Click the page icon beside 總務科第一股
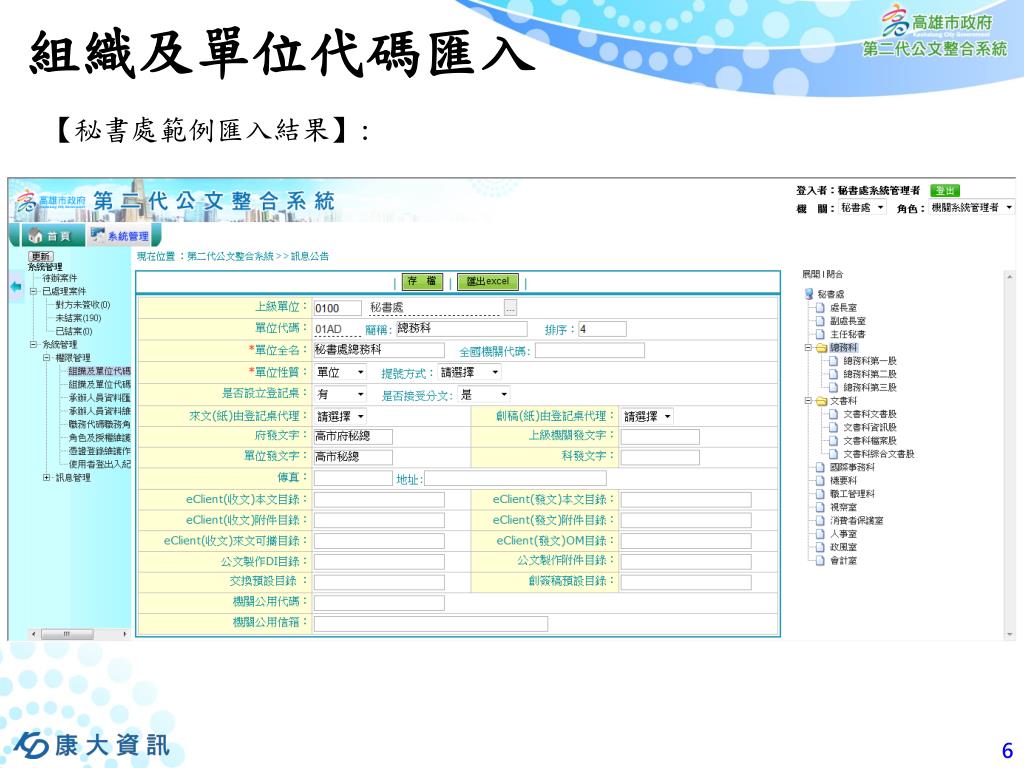 pyautogui.click(x=833, y=360)
